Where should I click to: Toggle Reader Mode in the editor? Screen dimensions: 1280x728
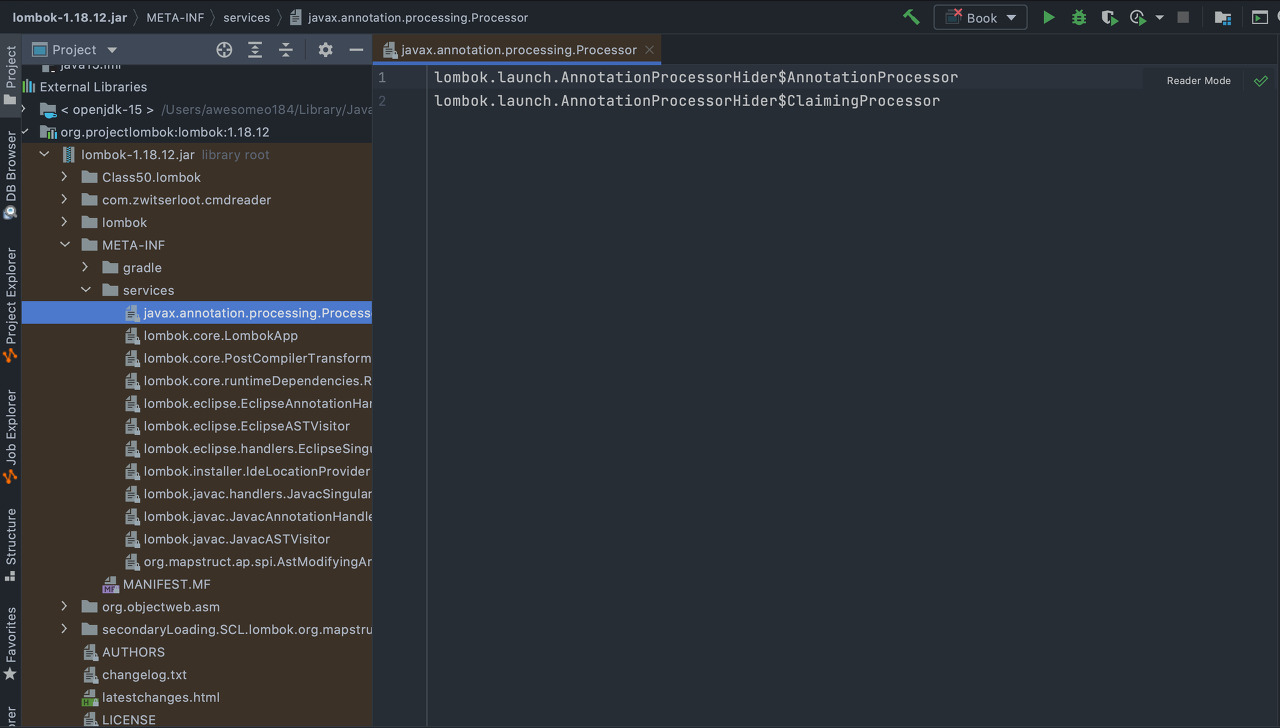pos(1198,80)
